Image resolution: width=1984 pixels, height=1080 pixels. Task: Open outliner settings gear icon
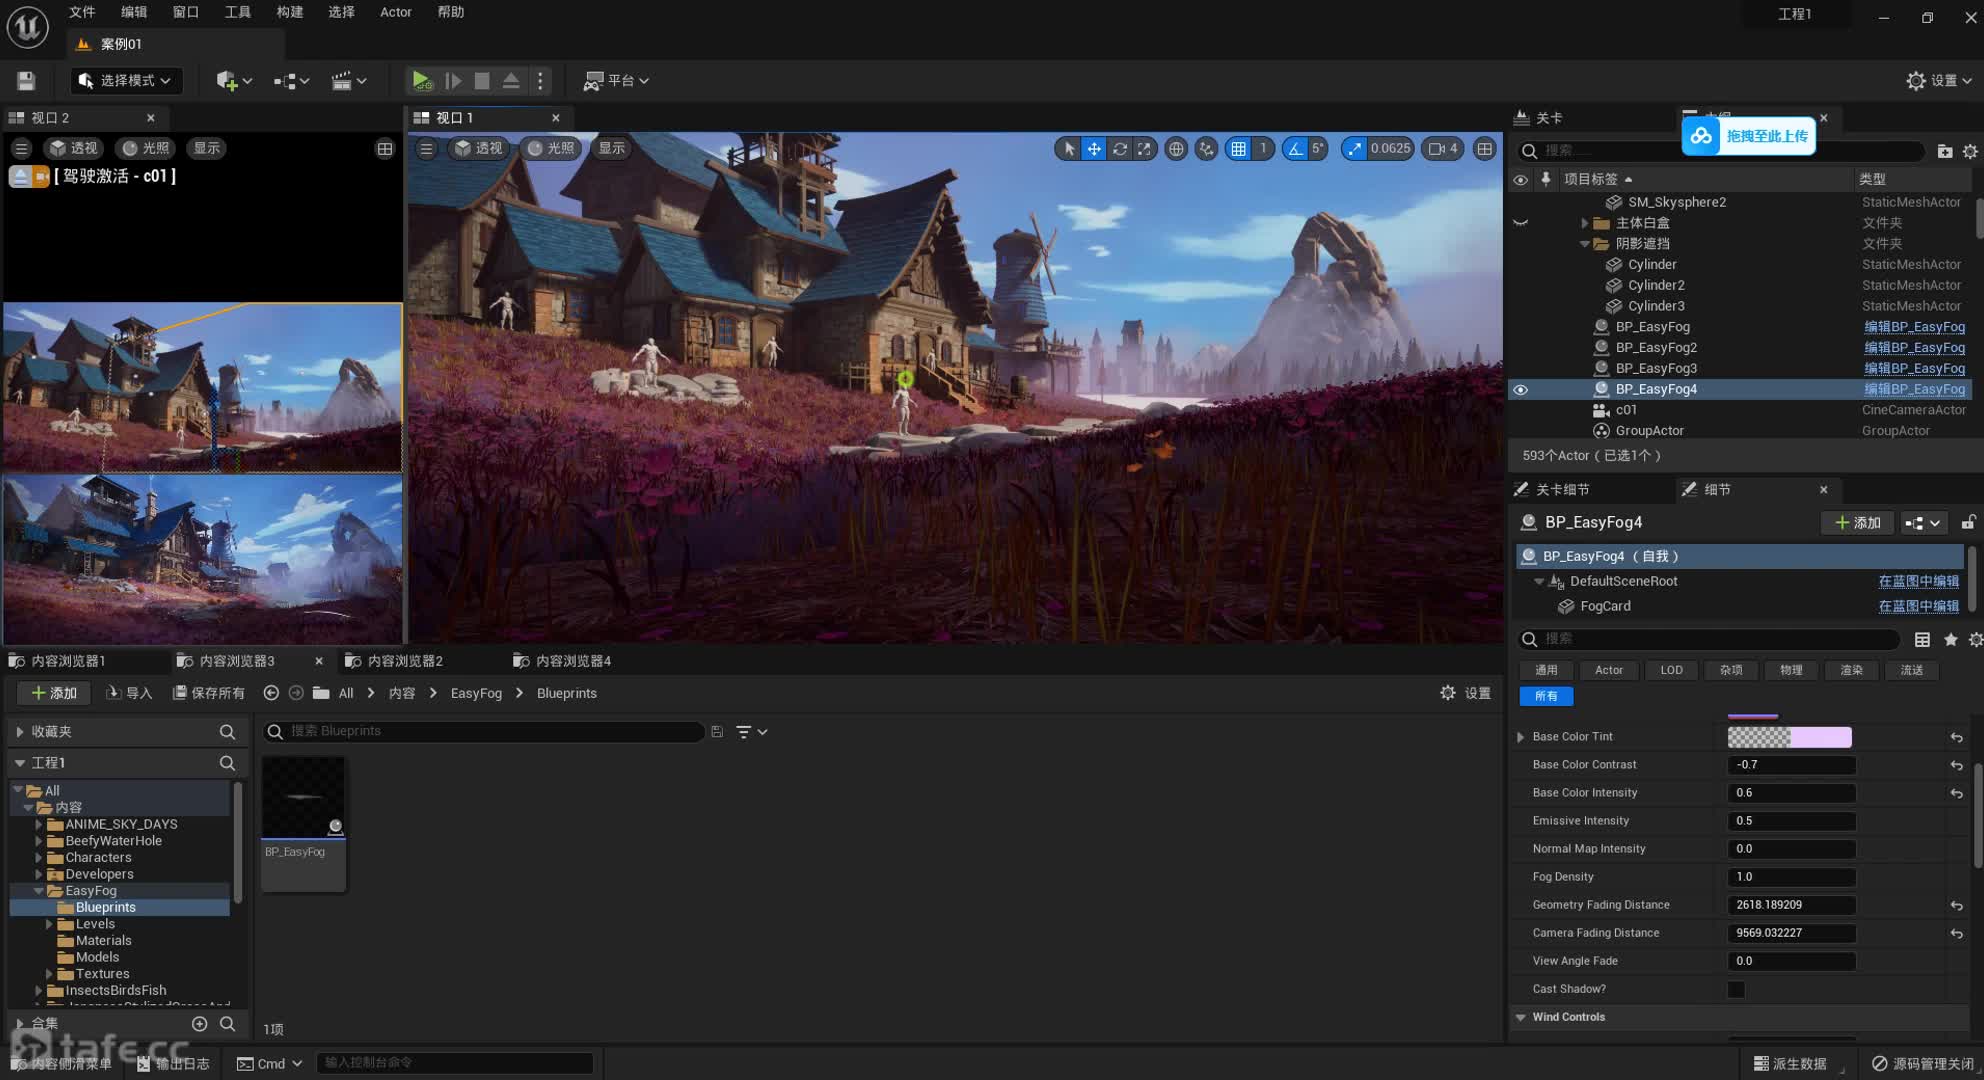1970,151
